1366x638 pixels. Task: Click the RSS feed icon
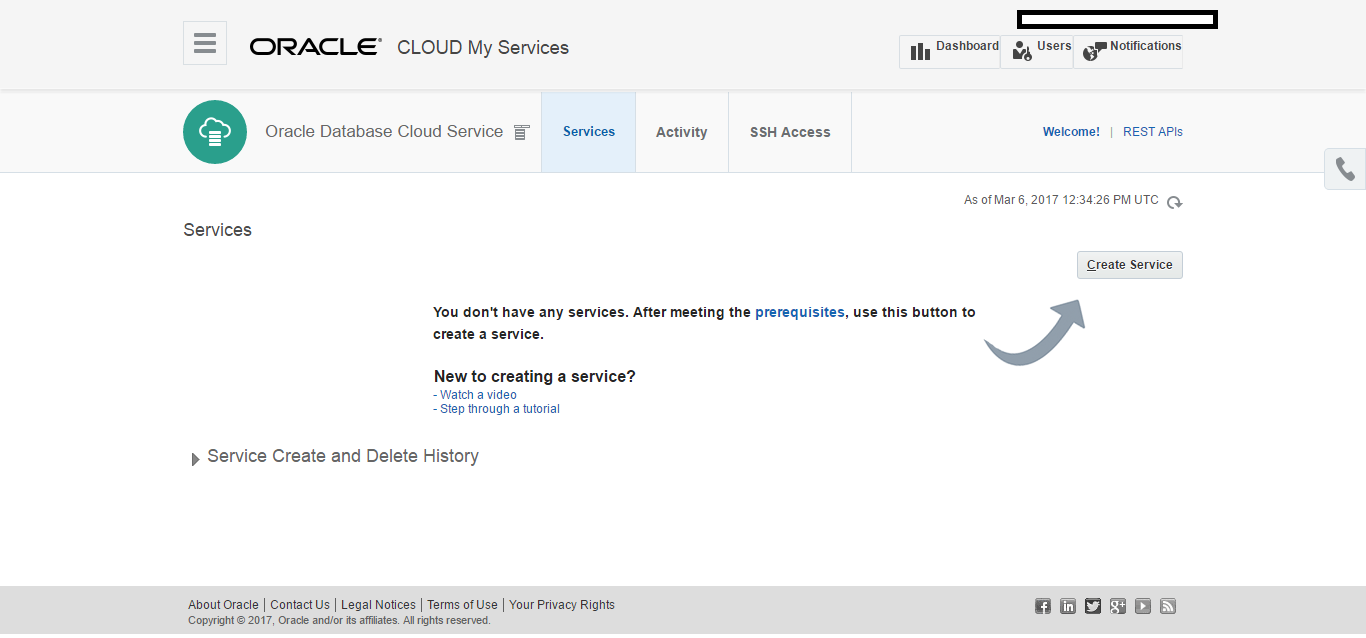(x=1168, y=606)
